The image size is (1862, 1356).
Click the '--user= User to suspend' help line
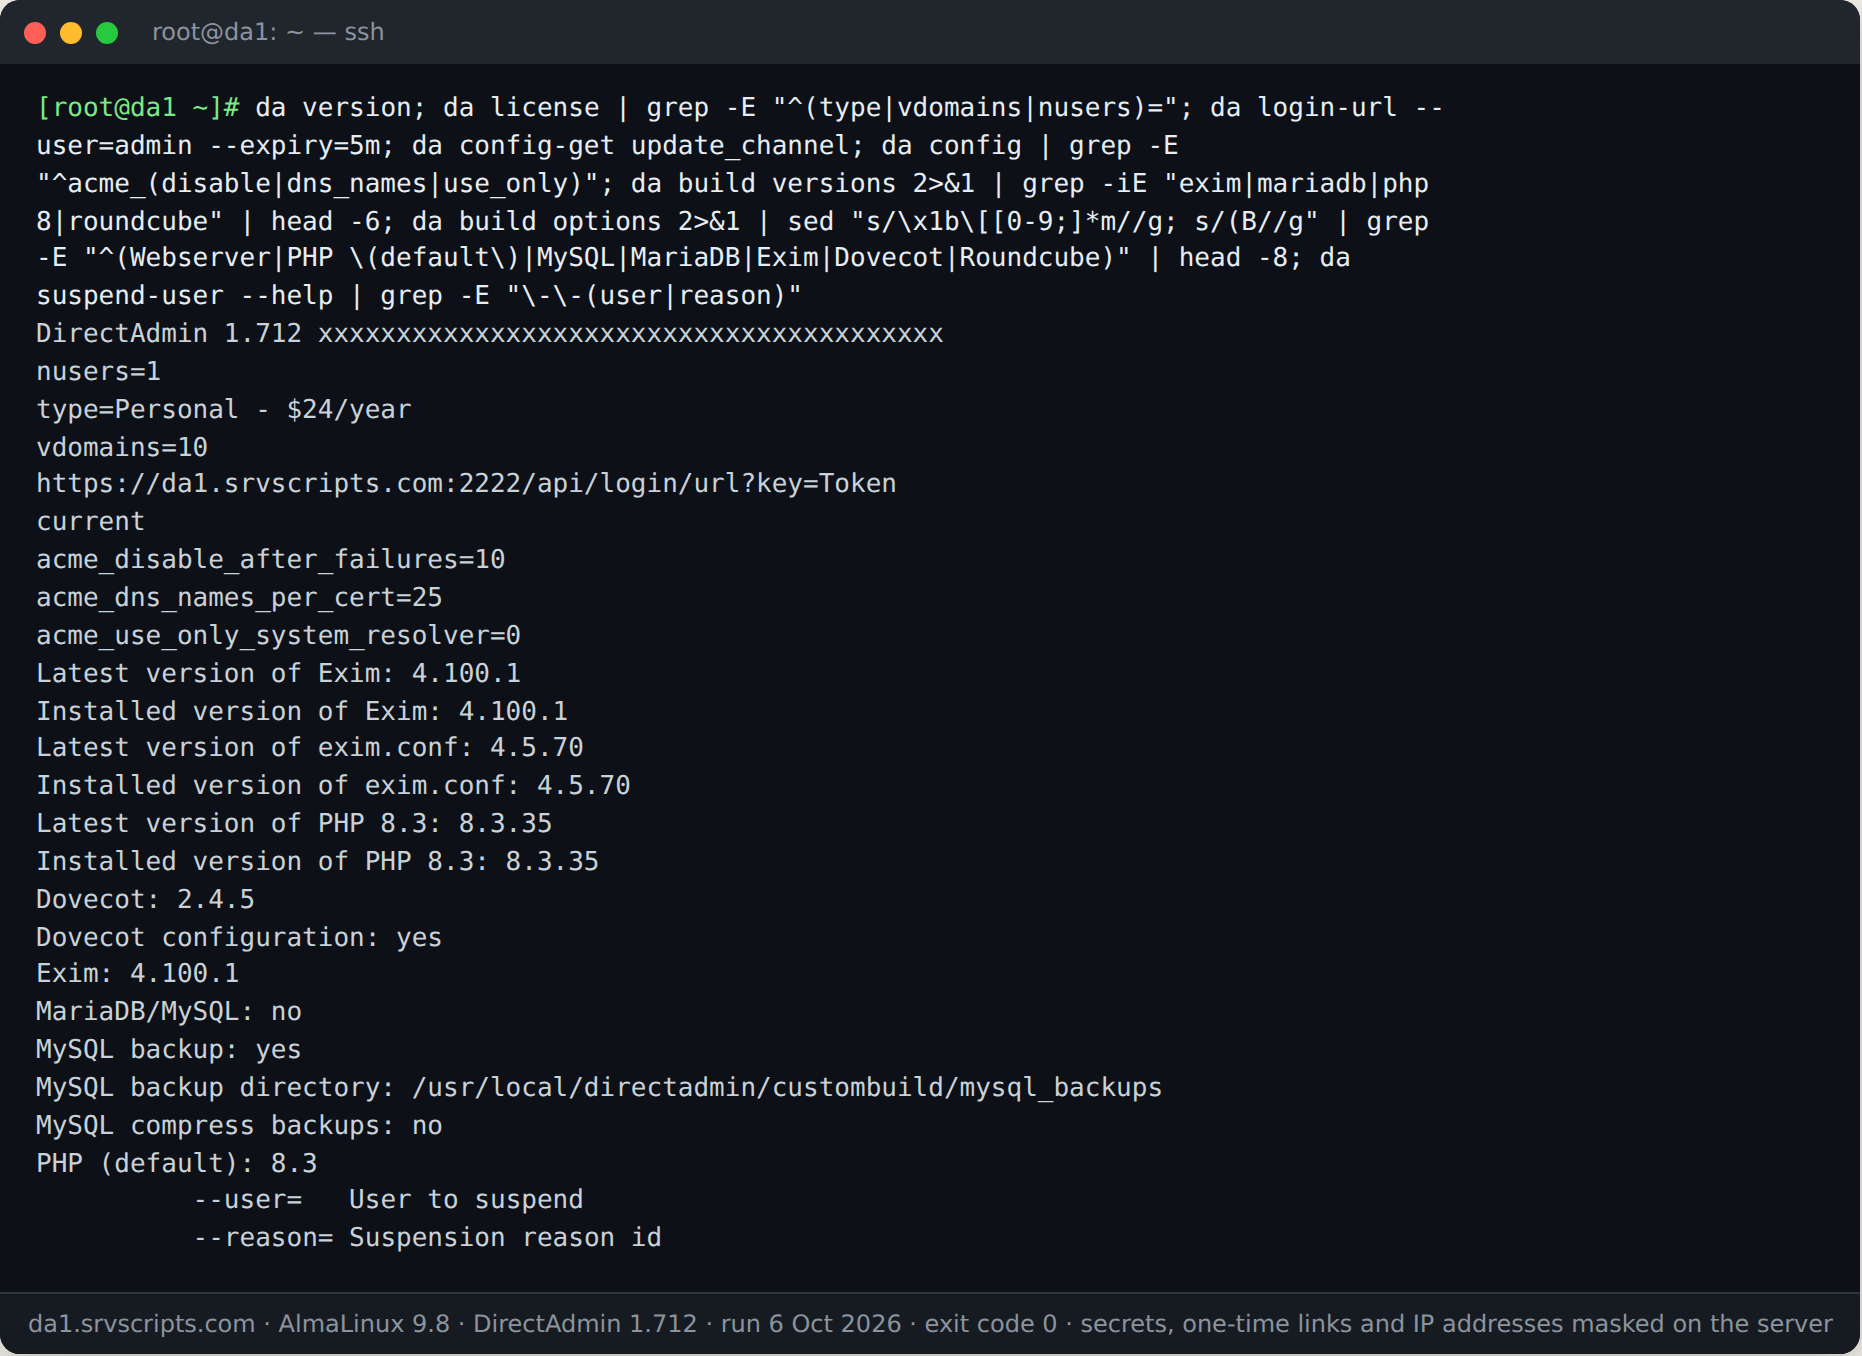pos(388,1199)
